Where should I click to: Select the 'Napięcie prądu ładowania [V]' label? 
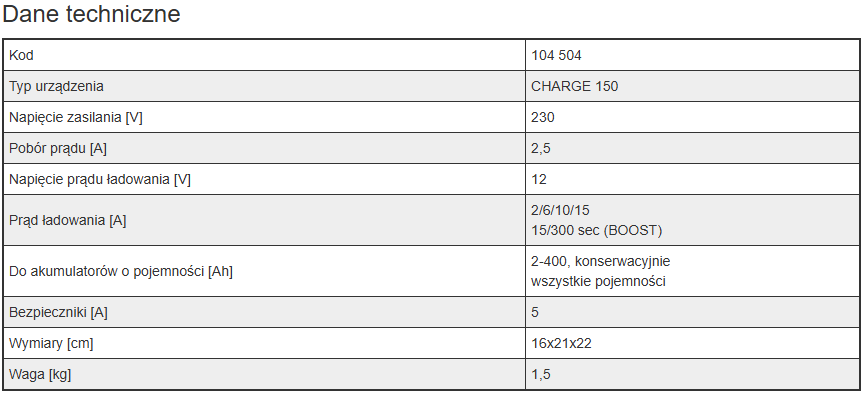point(100,180)
